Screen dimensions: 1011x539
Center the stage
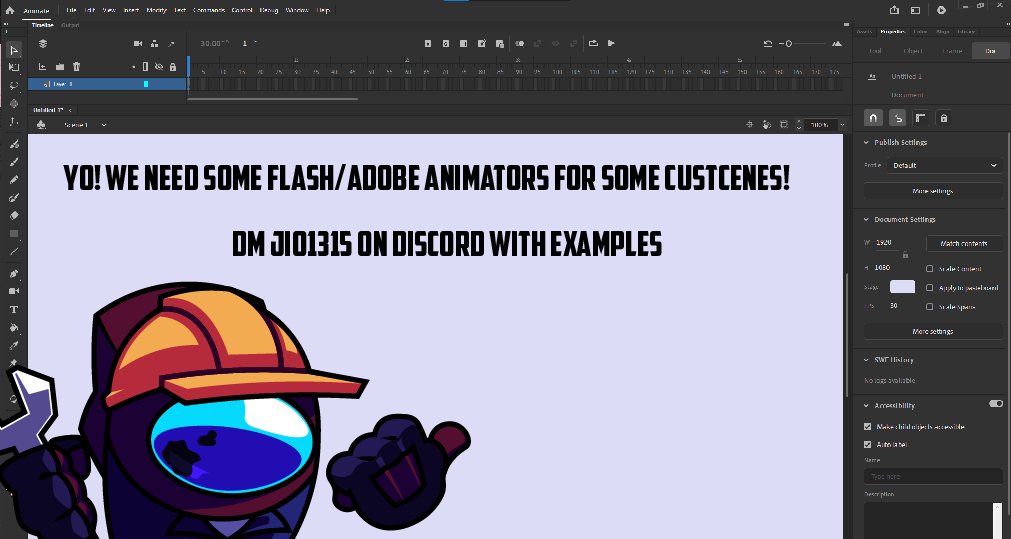pos(749,124)
